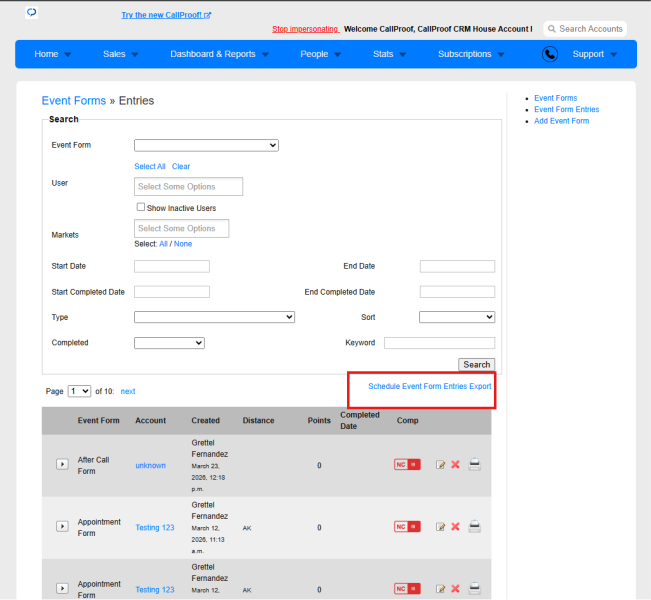Open the Type dropdown
The width and height of the screenshot is (651, 600).
pos(214,317)
